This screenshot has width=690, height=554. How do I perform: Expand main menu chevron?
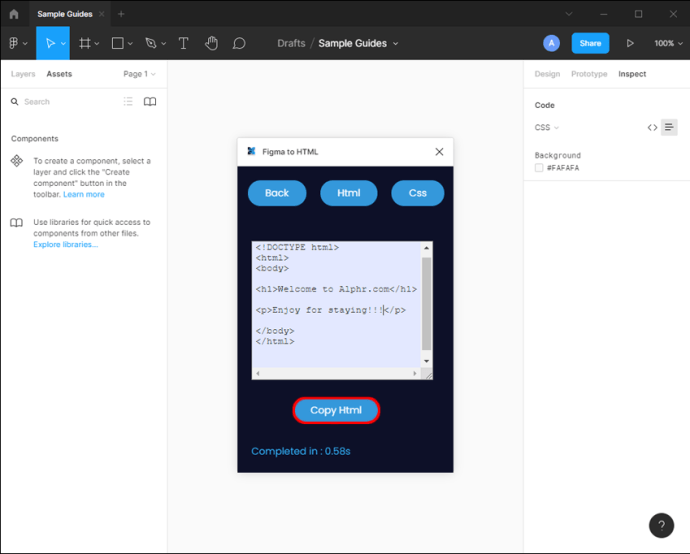(25, 44)
